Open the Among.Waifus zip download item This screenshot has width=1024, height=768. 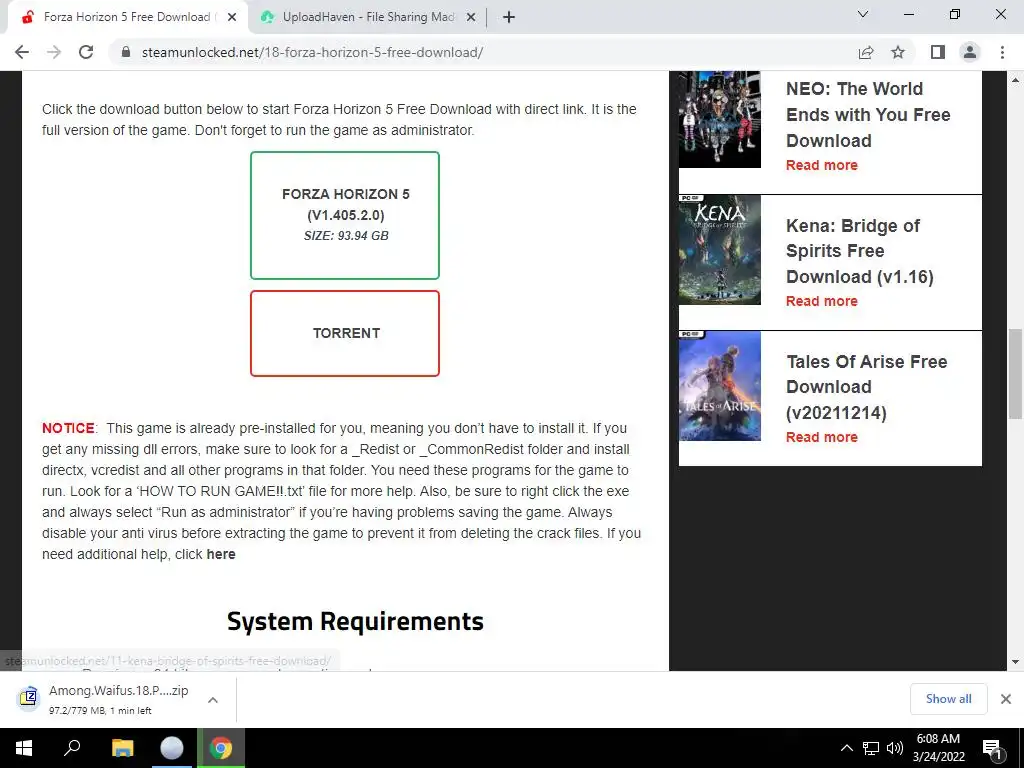[118, 699]
